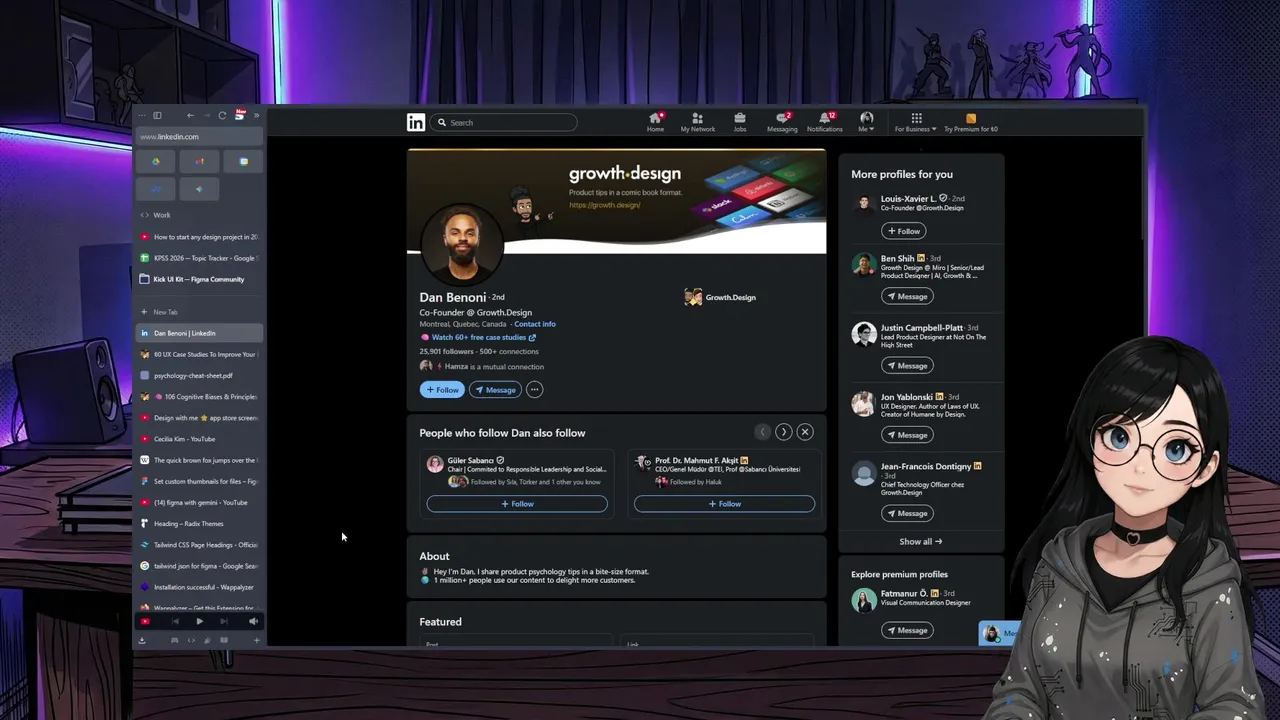Expand extensions chevron in browser toolbar
The height and width of the screenshot is (720, 1280).
pyautogui.click(x=256, y=115)
